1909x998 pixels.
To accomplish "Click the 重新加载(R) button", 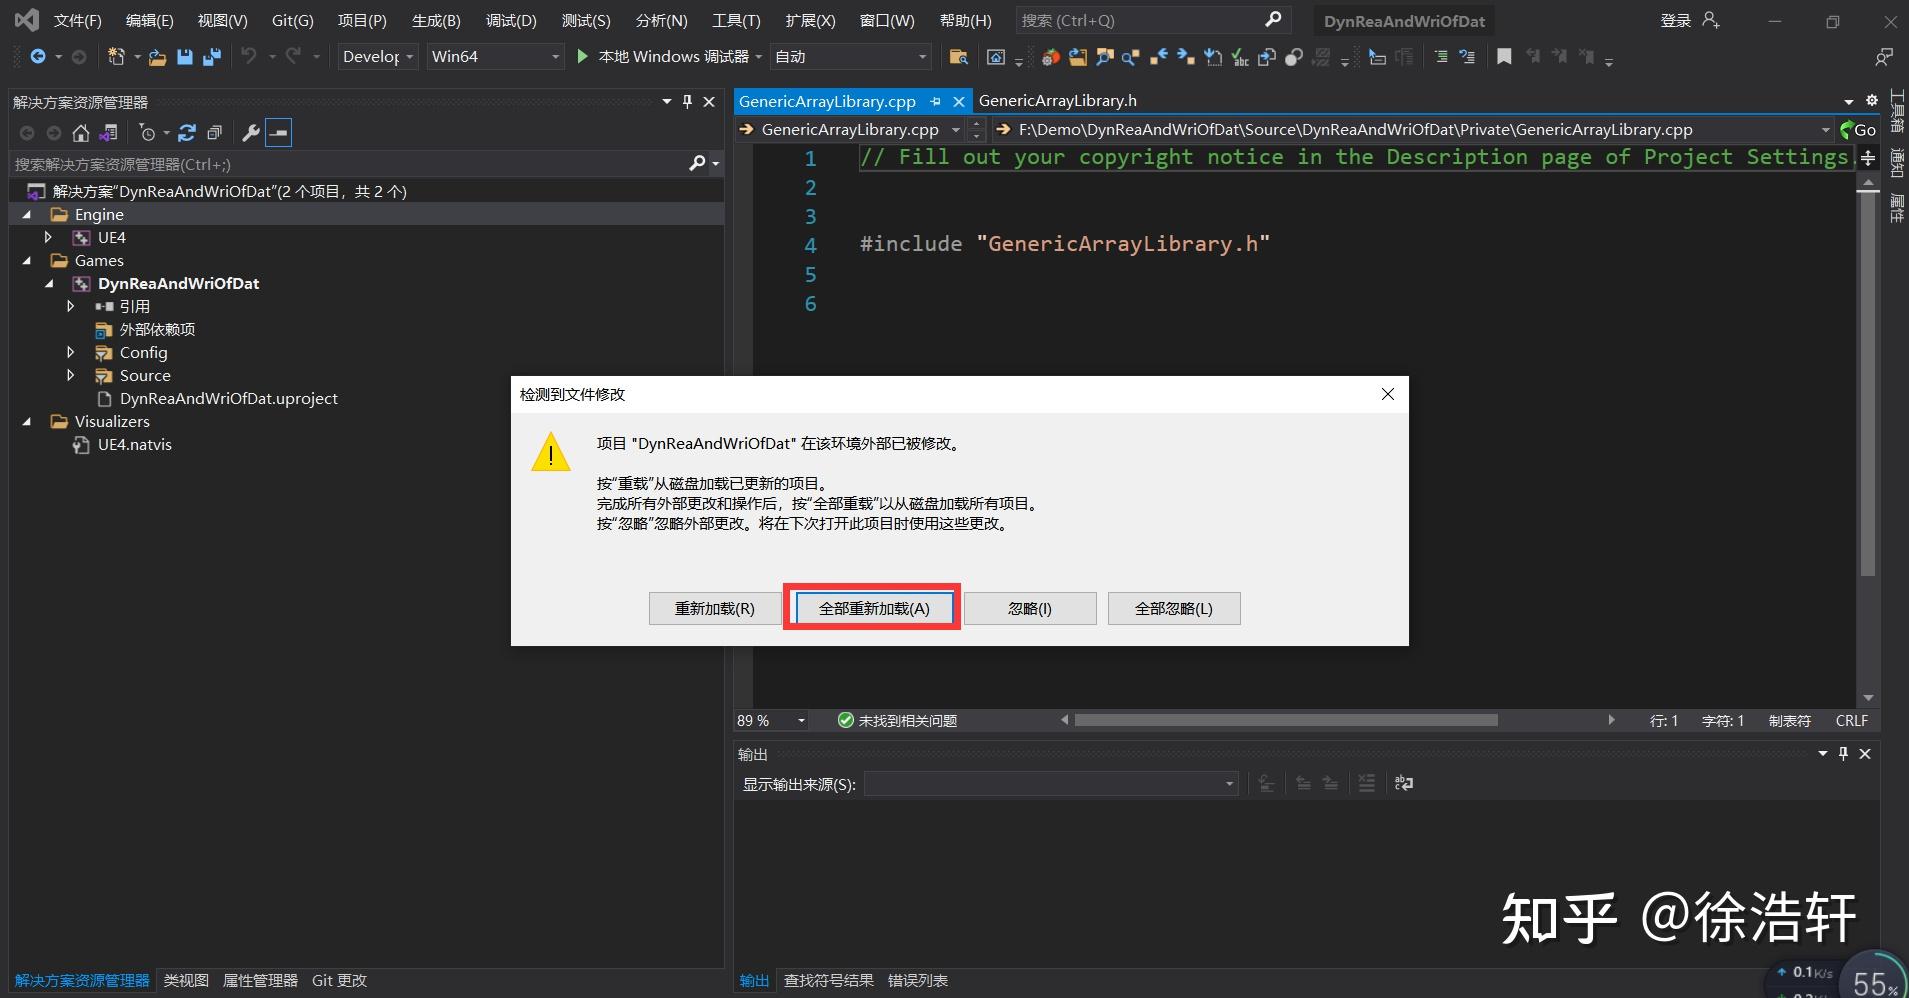I will pyautogui.click(x=715, y=608).
